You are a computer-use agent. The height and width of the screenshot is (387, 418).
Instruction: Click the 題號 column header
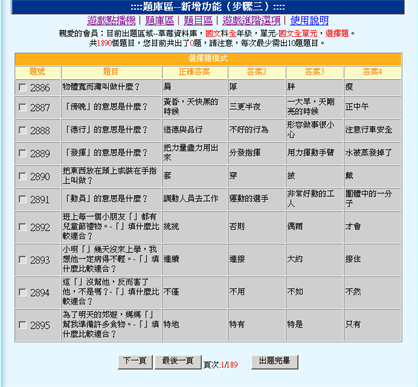tap(37, 72)
